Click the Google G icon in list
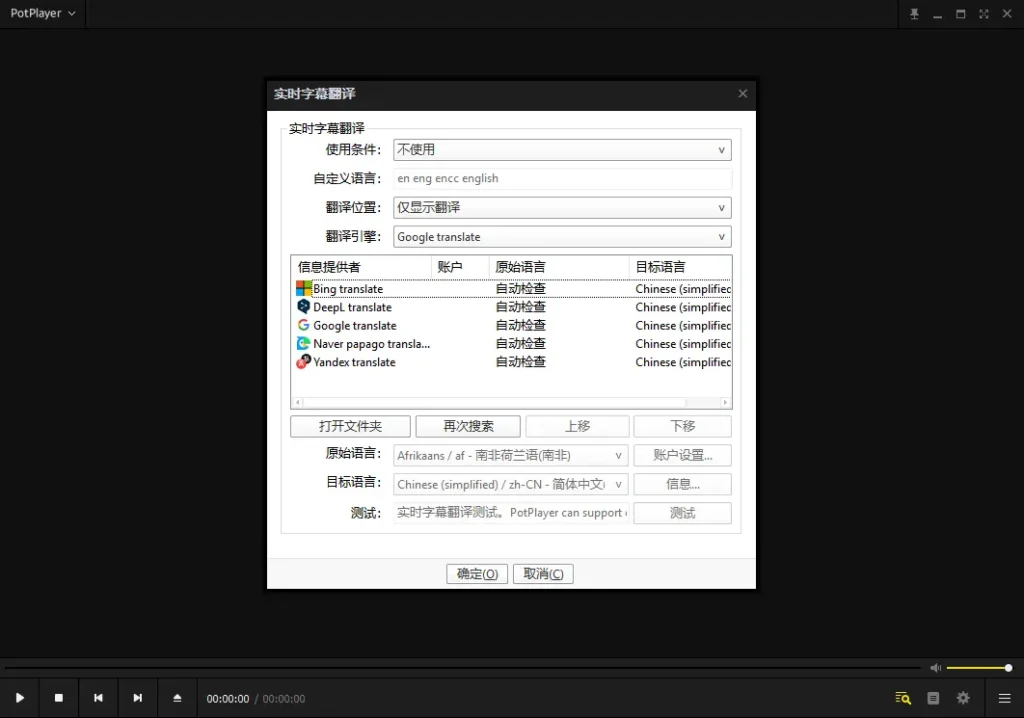The width and height of the screenshot is (1024, 718). click(304, 325)
